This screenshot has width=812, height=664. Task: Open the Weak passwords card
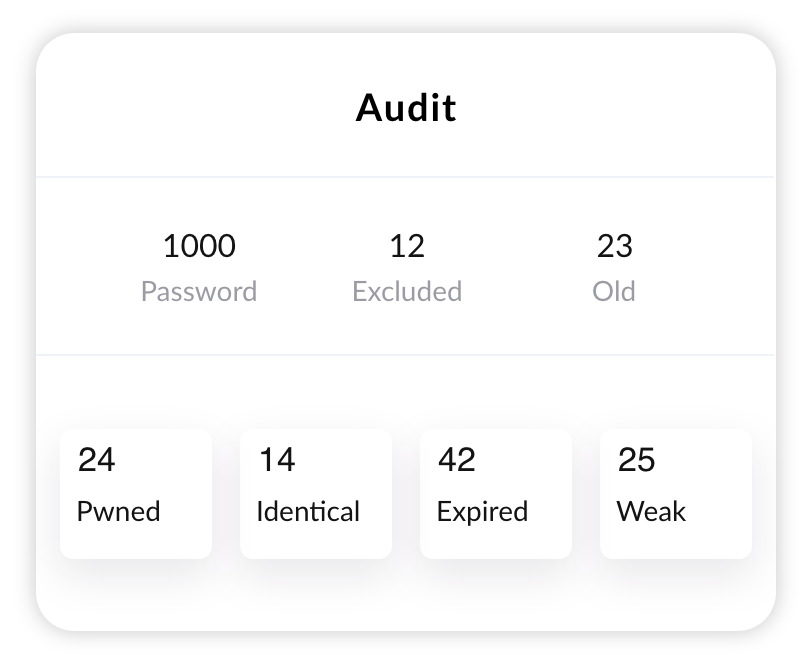(675, 492)
